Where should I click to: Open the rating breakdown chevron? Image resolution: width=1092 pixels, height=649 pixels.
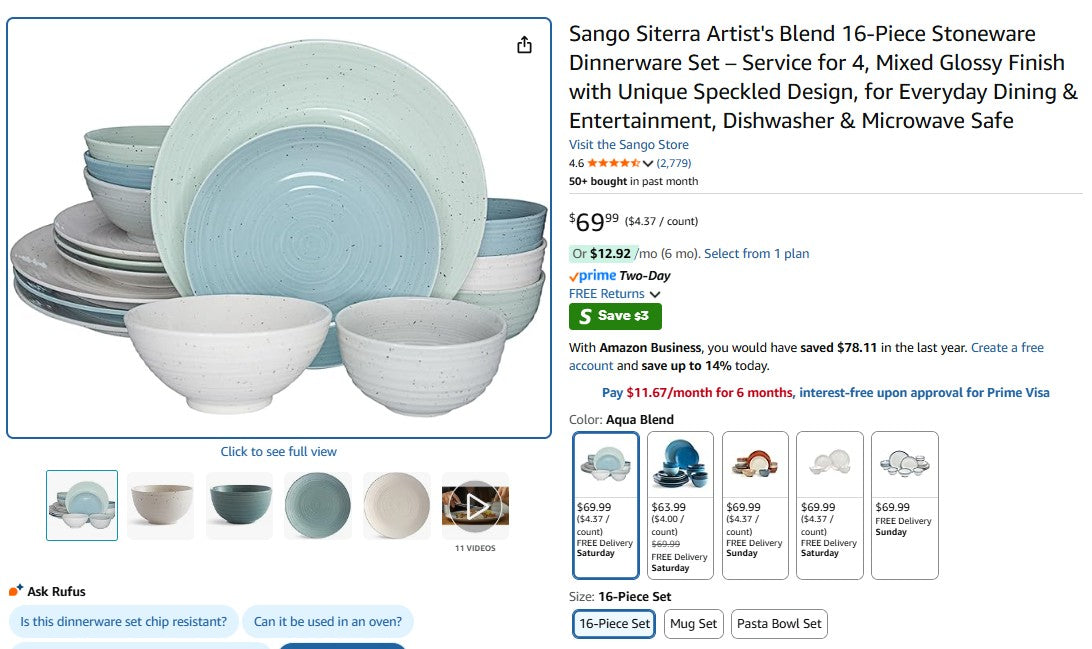pyautogui.click(x=648, y=164)
